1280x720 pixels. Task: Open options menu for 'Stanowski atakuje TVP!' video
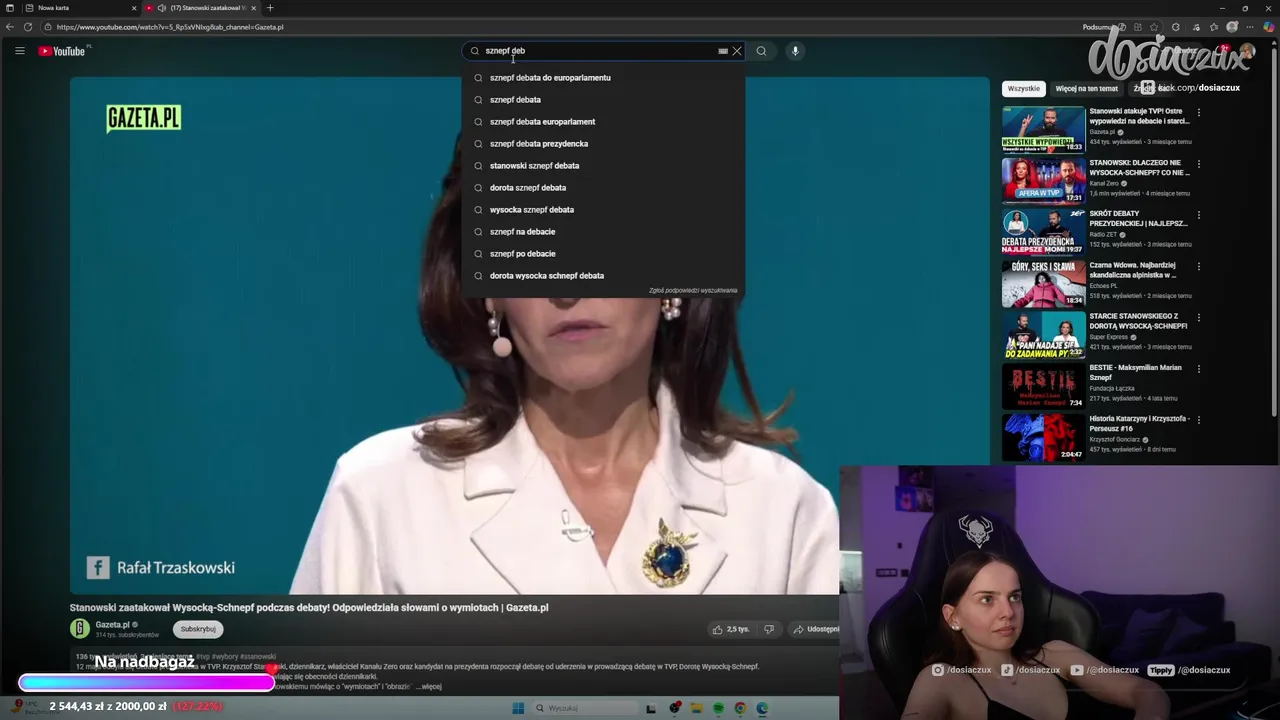point(1198,113)
